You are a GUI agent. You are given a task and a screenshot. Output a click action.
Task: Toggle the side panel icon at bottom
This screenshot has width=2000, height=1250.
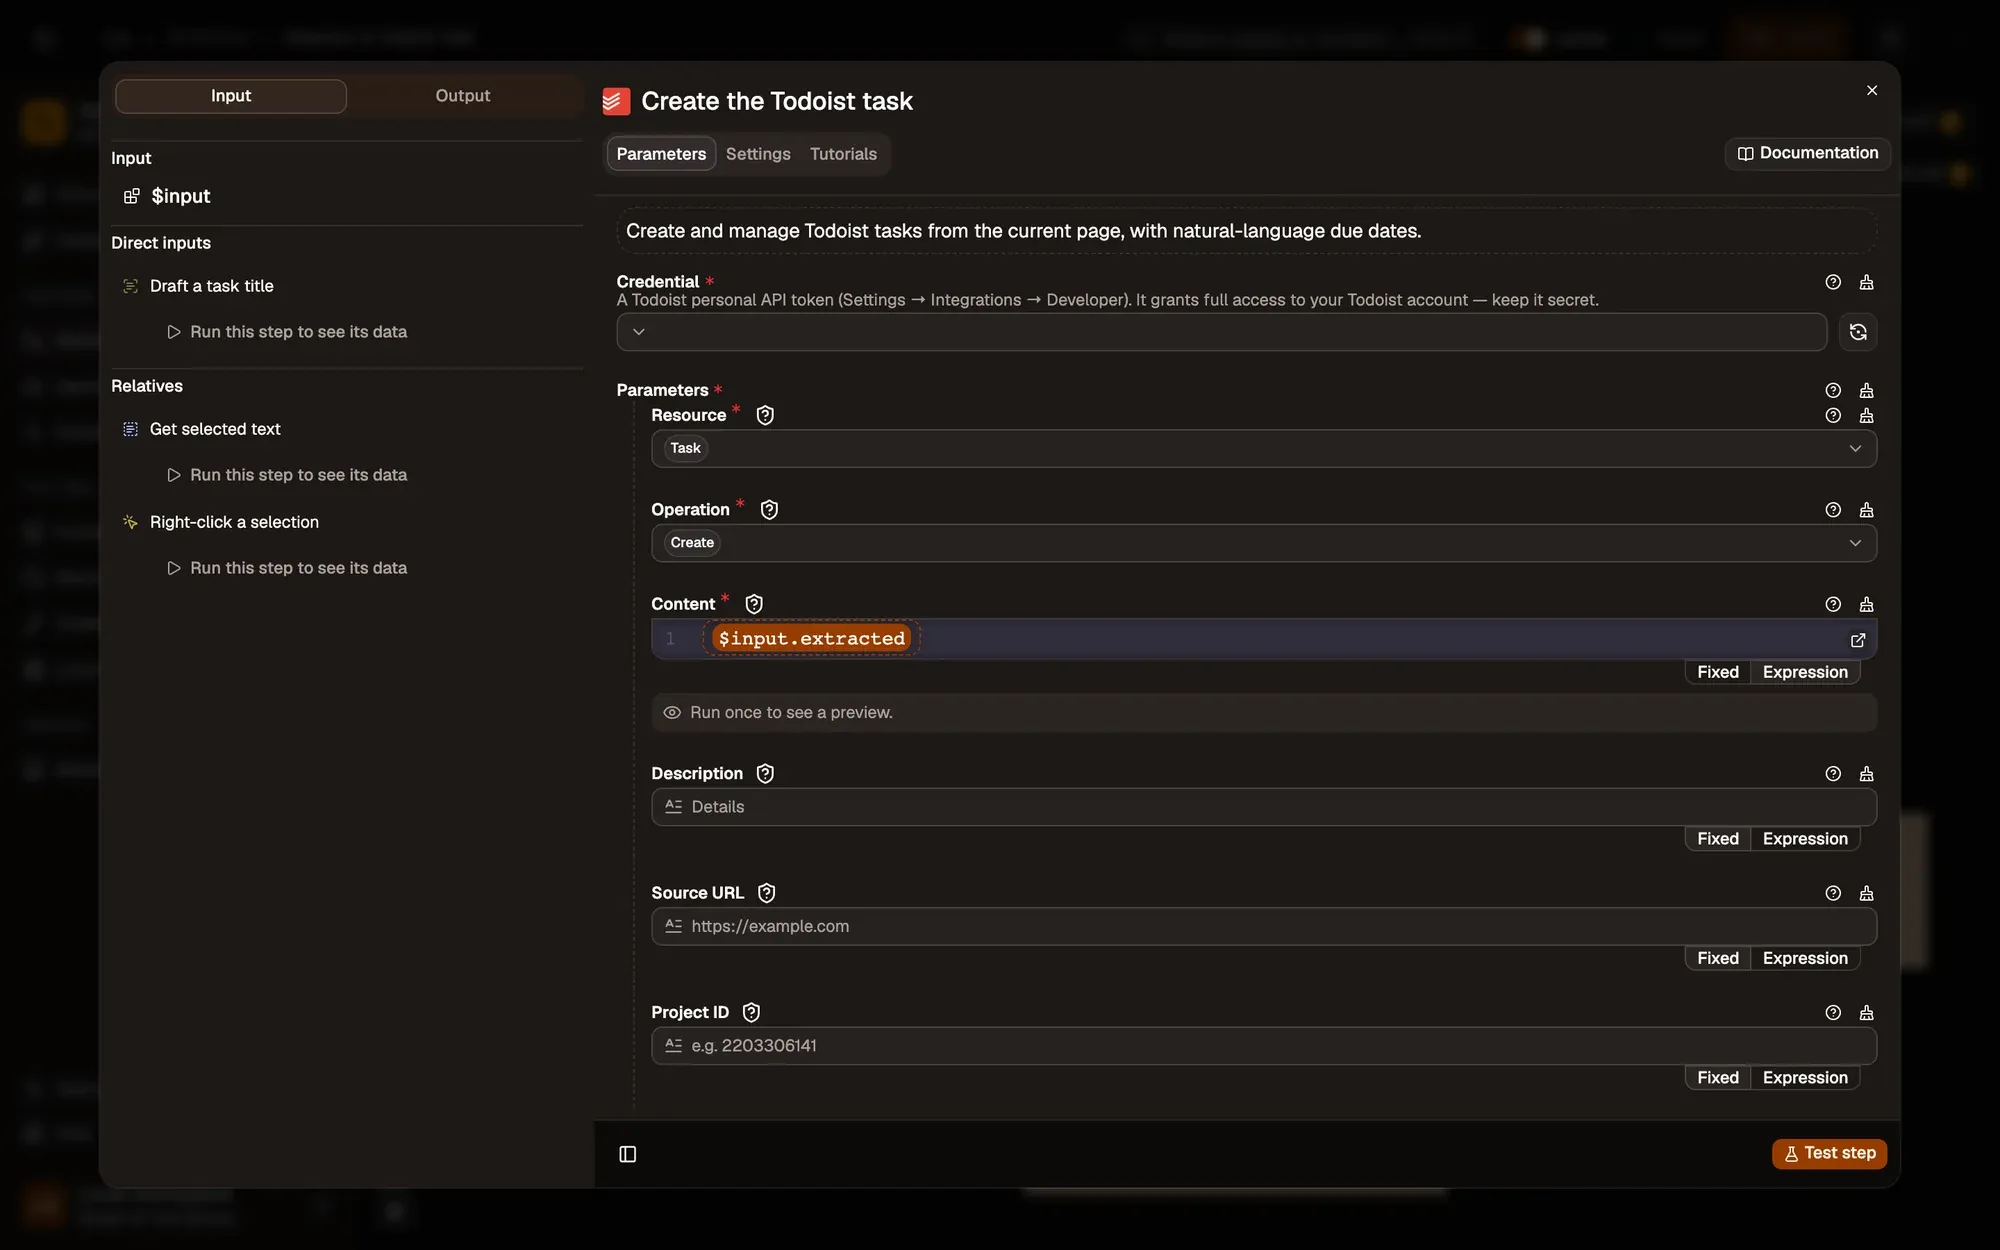pos(628,1154)
